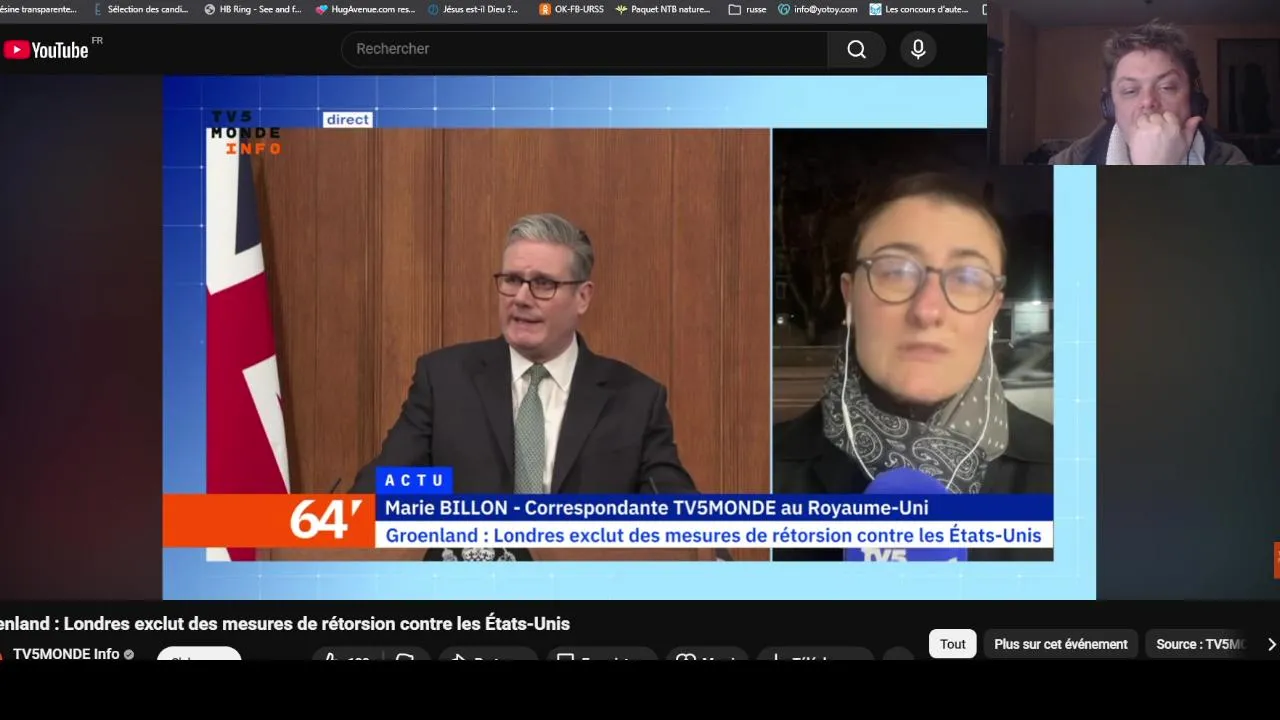Viewport: 1280px width, 720px height.
Task: Click the video title about Groenland
Action: pos(285,624)
